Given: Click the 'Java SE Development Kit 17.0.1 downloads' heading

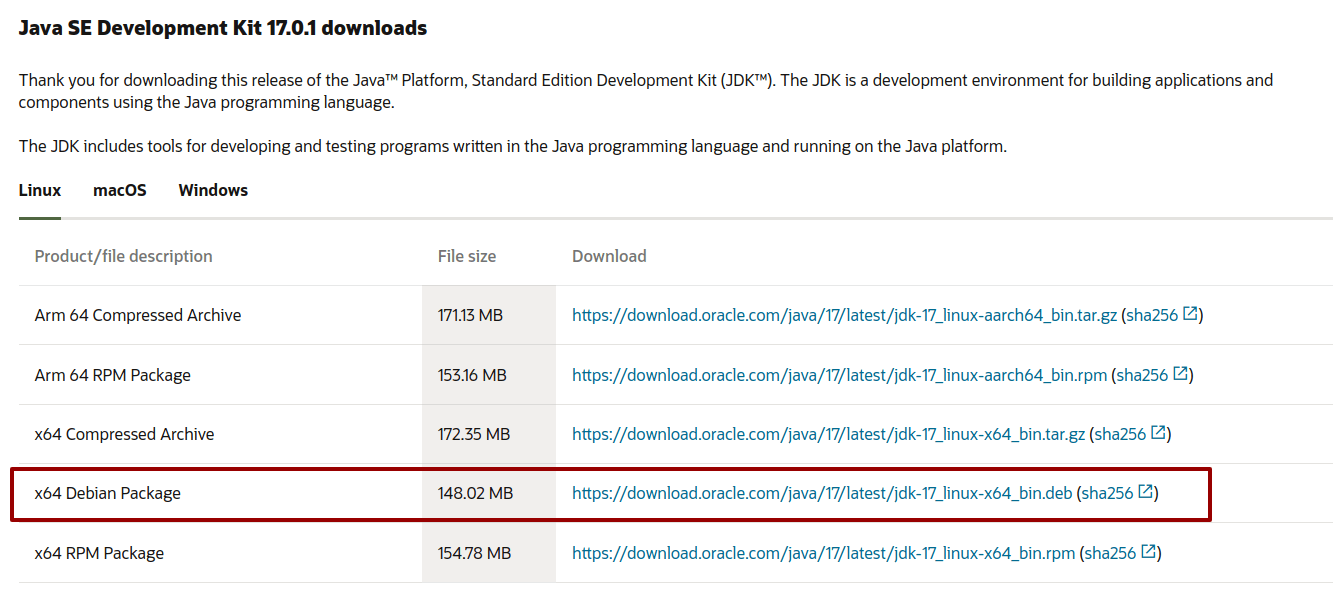Looking at the screenshot, I should (x=223, y=28).
